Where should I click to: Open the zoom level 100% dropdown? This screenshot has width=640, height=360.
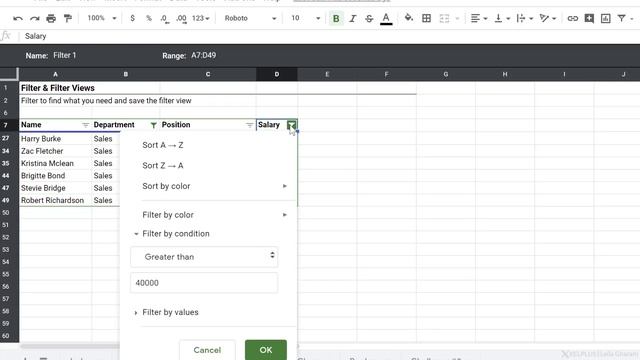(102, 18)
